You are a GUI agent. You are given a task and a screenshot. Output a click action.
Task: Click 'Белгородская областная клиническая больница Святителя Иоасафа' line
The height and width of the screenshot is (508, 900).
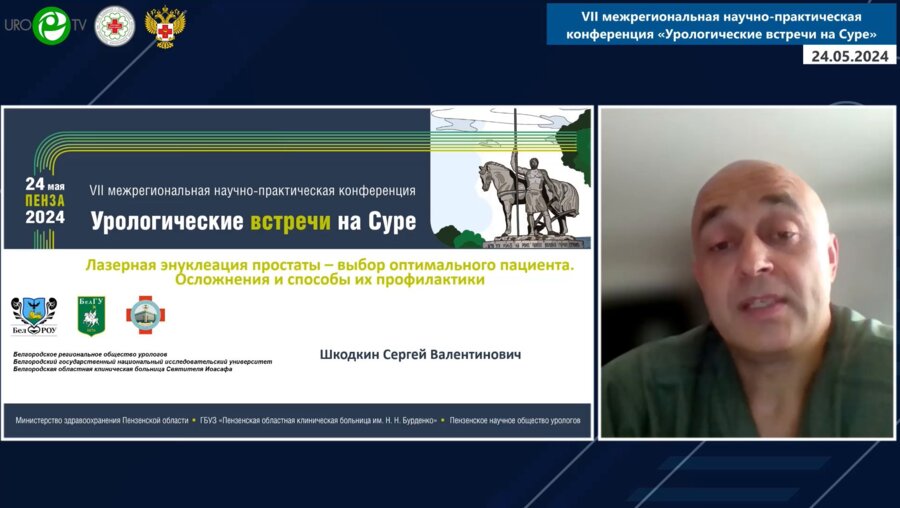pos(122,369)
